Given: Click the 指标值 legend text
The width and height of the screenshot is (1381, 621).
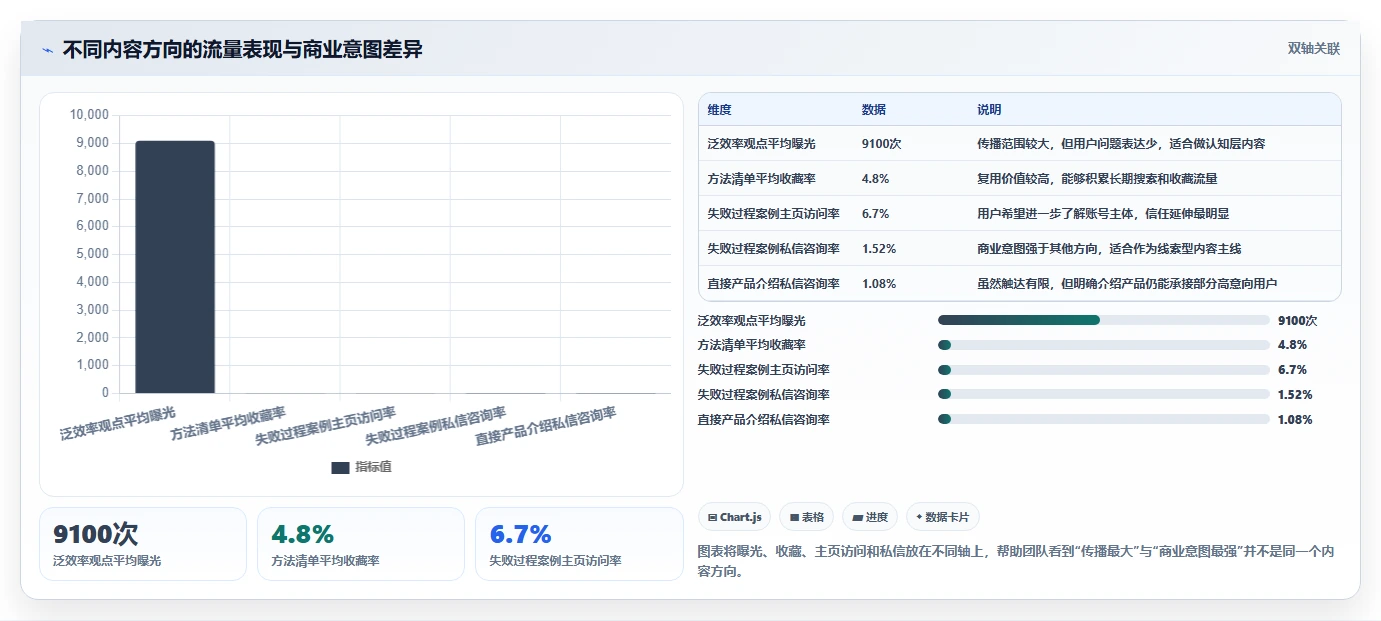Looking at the screenshot, I should (x=373, y=467).
